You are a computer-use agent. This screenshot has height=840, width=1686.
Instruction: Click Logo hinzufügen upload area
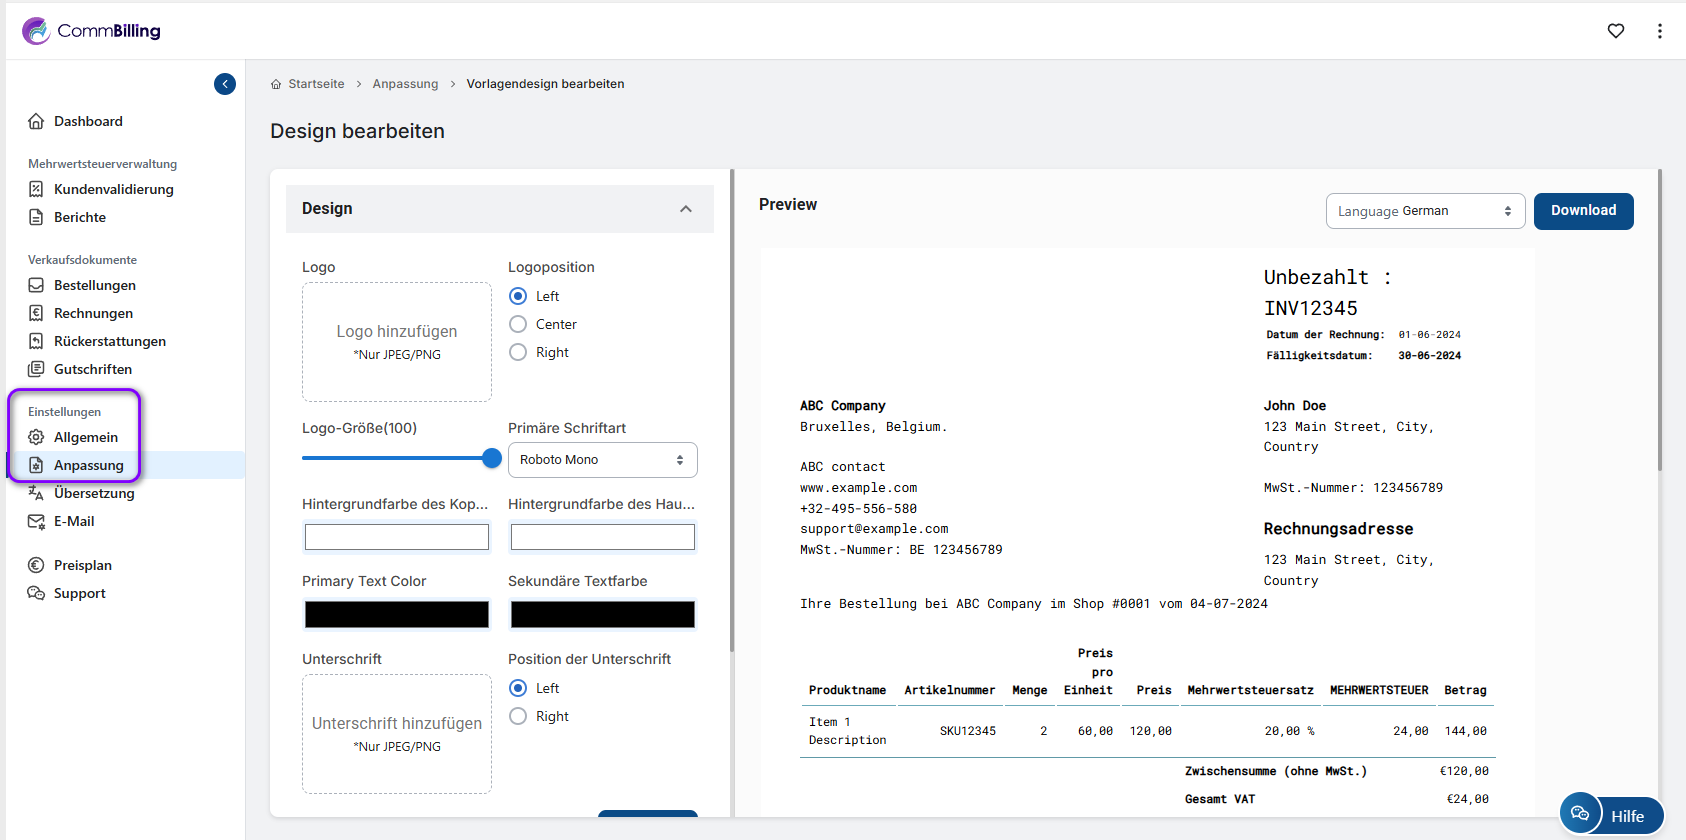click(x=397, y=342)
